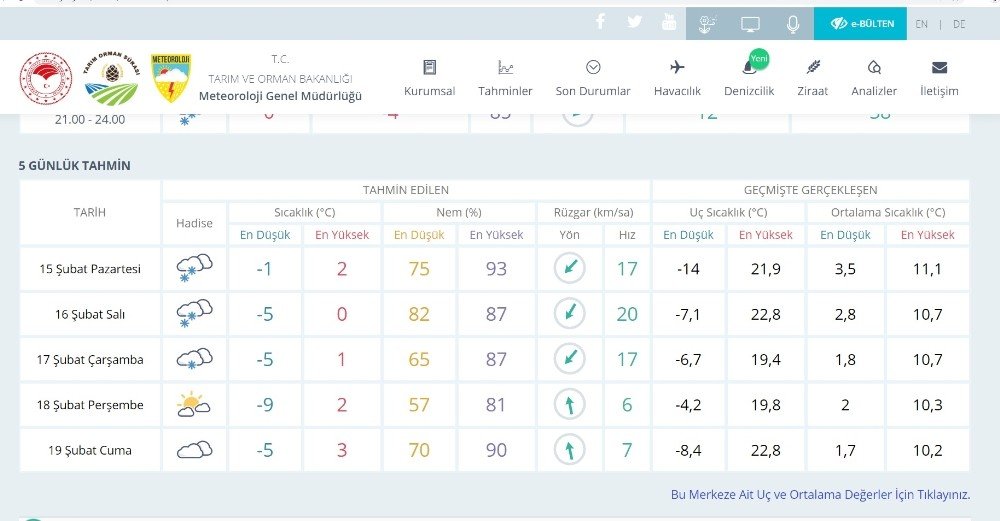Click the monitor screen icon
Image resolution: width=1000 pixels, height=521 pixels.
coord(750,23)
